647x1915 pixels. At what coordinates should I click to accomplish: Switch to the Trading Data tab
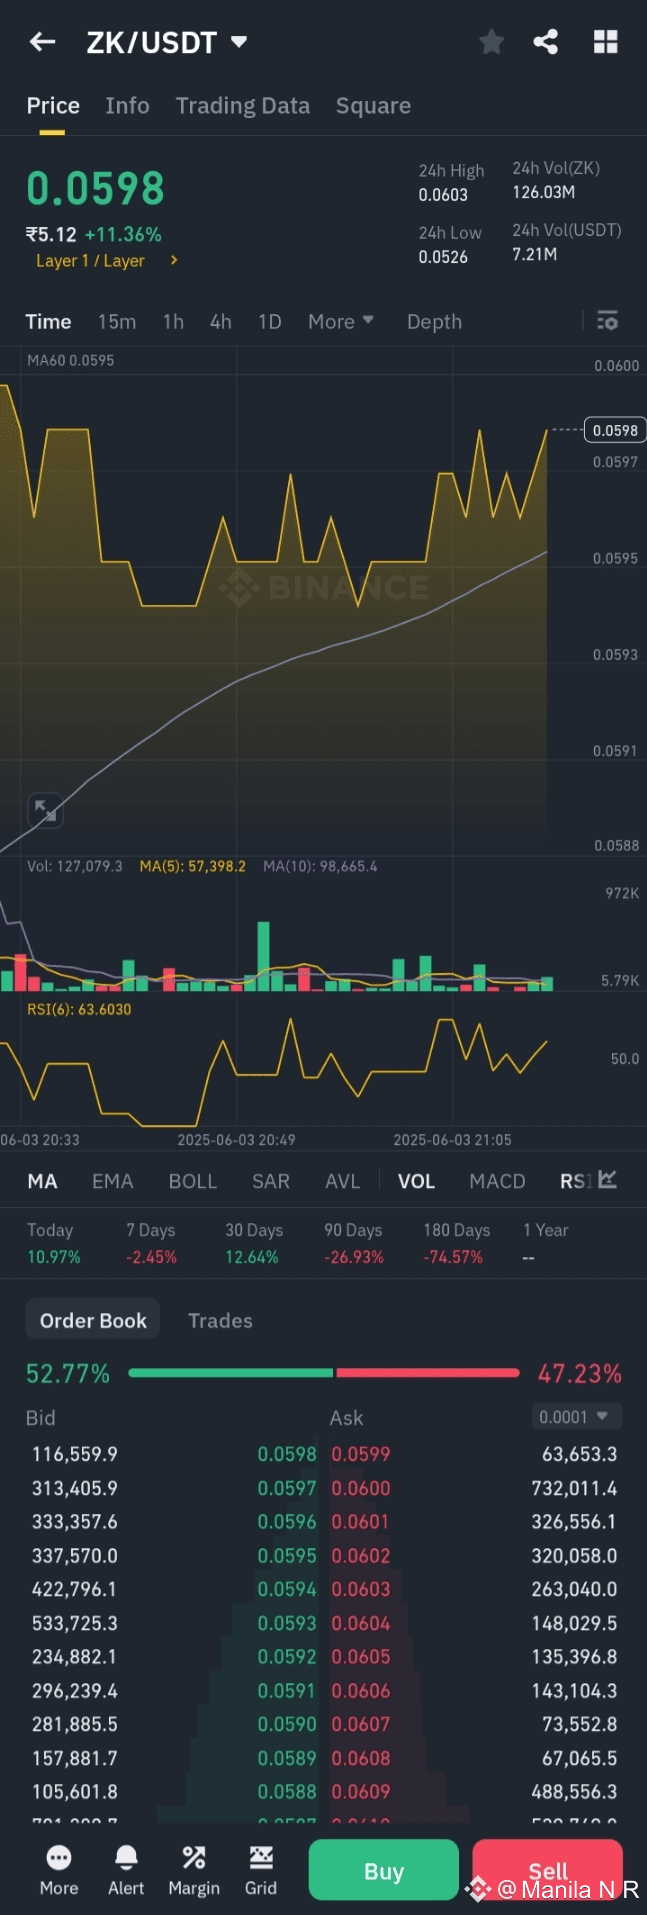coord(243,106)
